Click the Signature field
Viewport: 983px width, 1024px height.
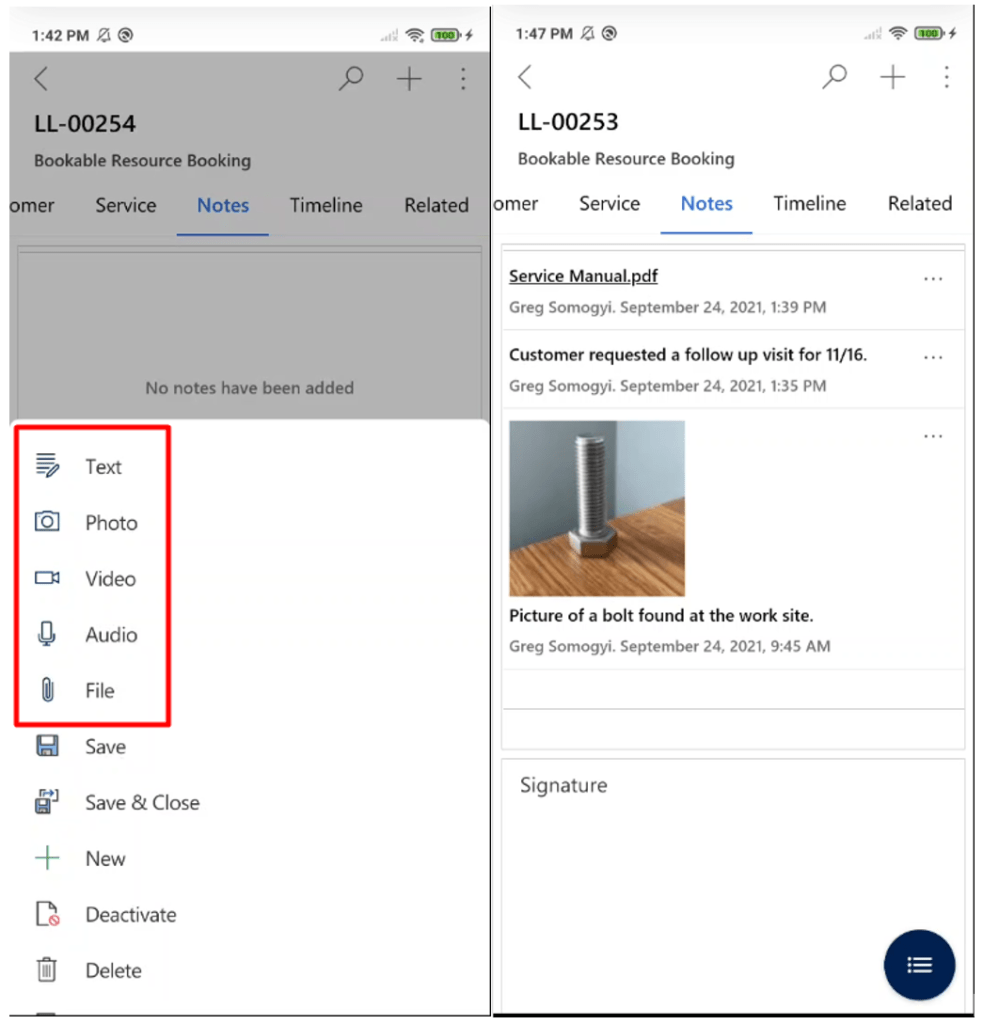[x=563, y=785]
